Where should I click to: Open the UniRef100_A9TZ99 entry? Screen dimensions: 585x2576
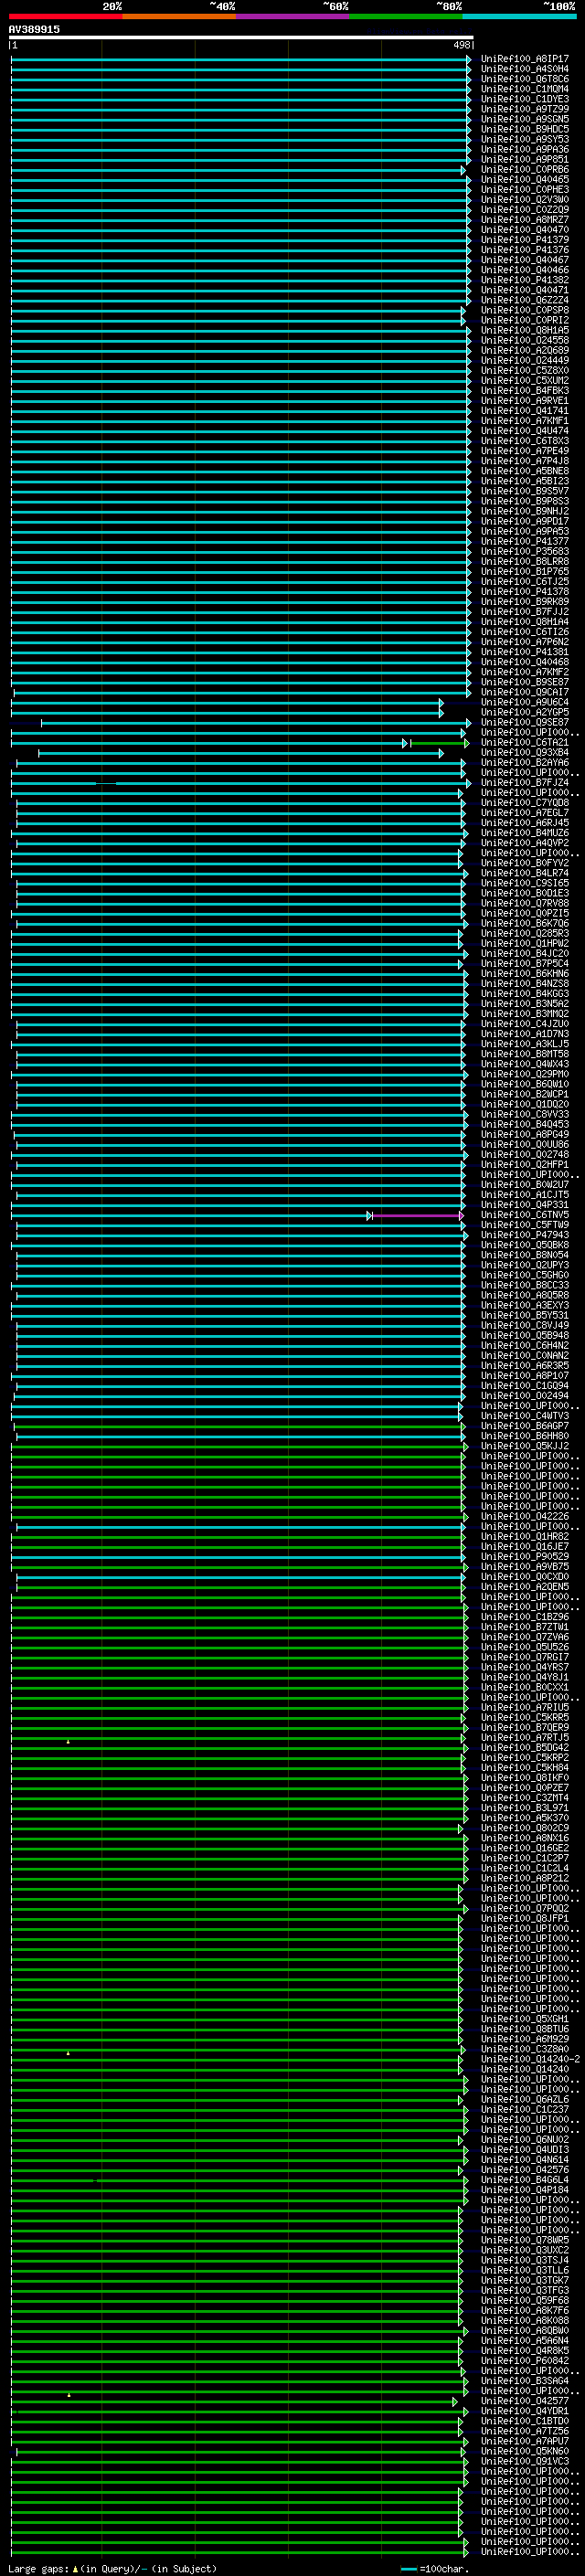(525, 109)
